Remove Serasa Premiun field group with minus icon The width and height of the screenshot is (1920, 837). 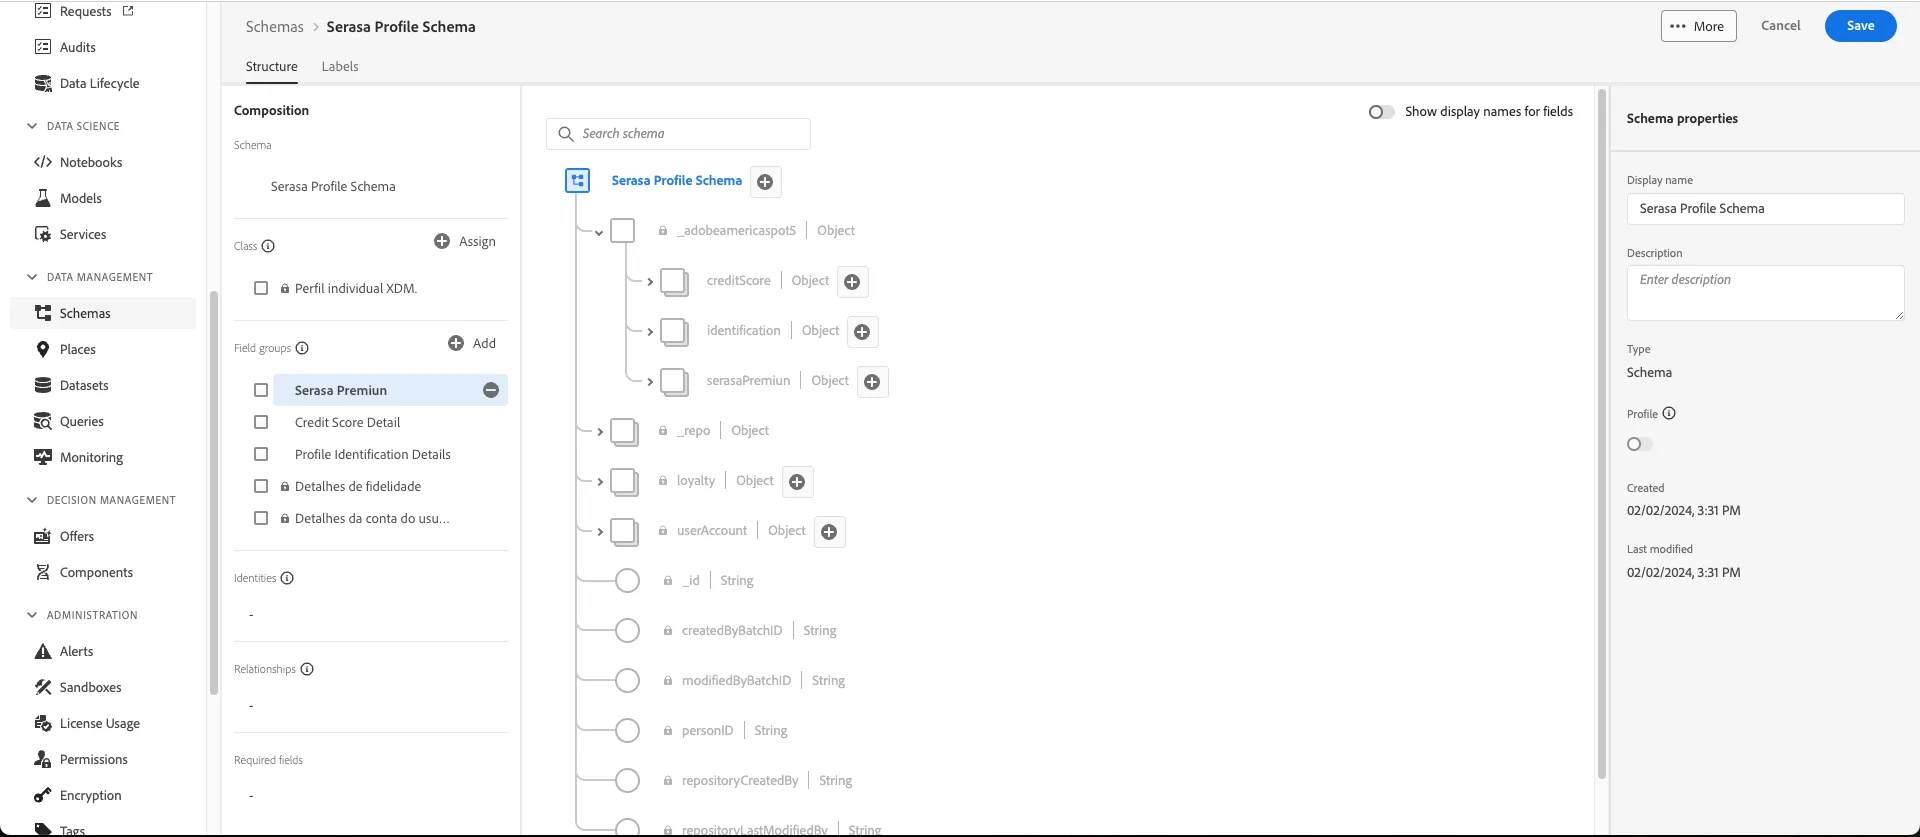[491, 390]
